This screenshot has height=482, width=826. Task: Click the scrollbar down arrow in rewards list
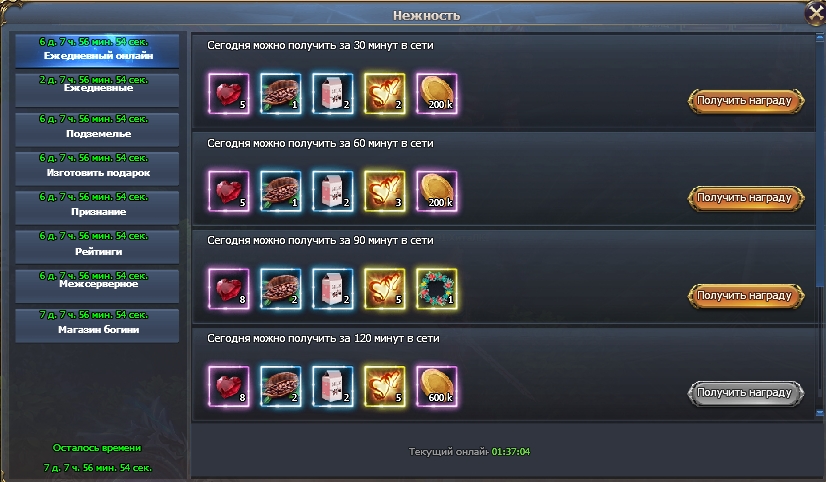coord(820,414)
